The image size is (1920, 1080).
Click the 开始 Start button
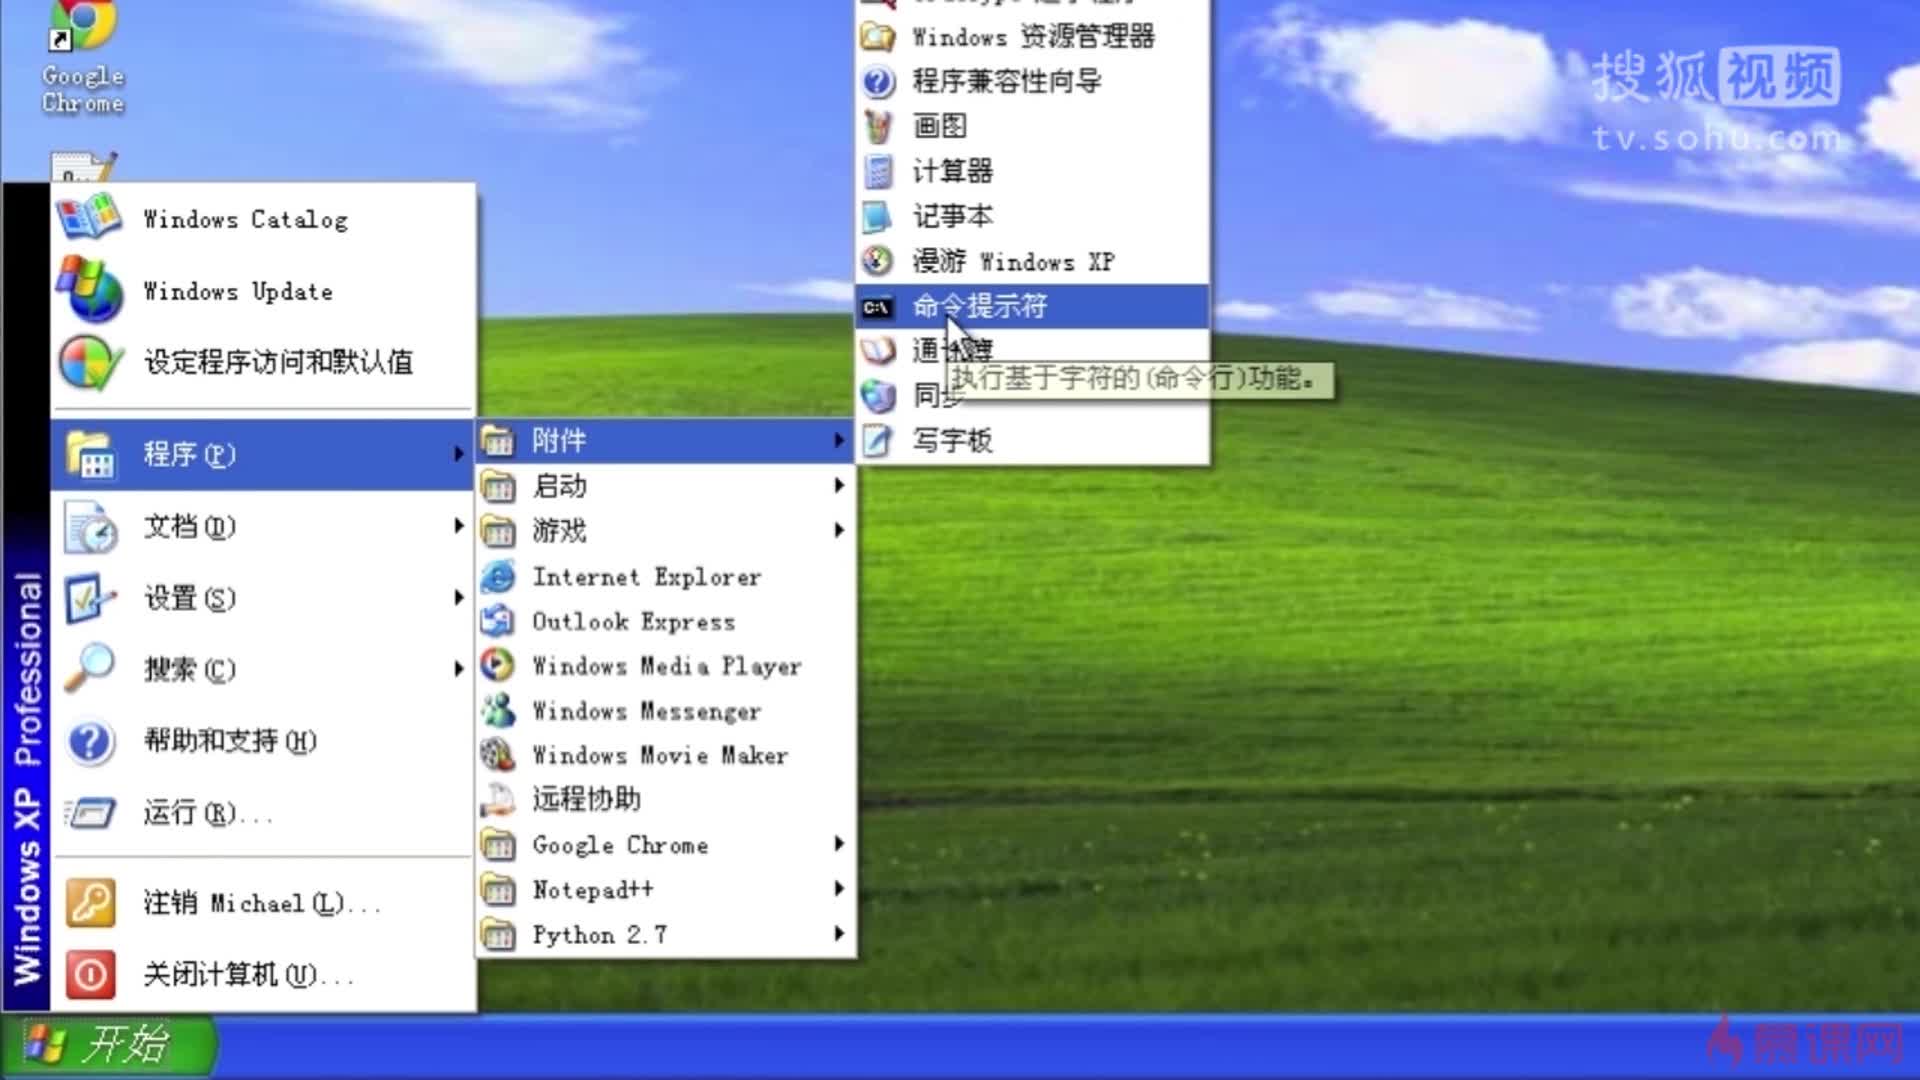point(108,1046)
